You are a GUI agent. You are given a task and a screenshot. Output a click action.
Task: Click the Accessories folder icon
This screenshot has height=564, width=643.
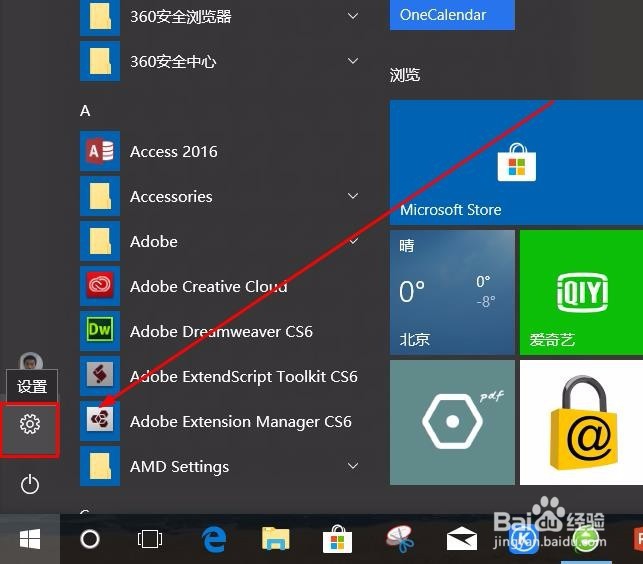click(100, 196)
